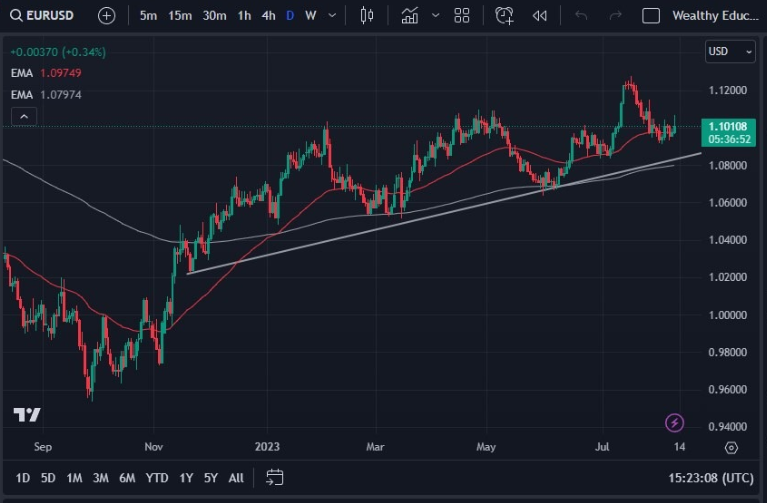Click the undo arrow in the toolbar
The image size is (767, 503).
click(x=581, y=16)
